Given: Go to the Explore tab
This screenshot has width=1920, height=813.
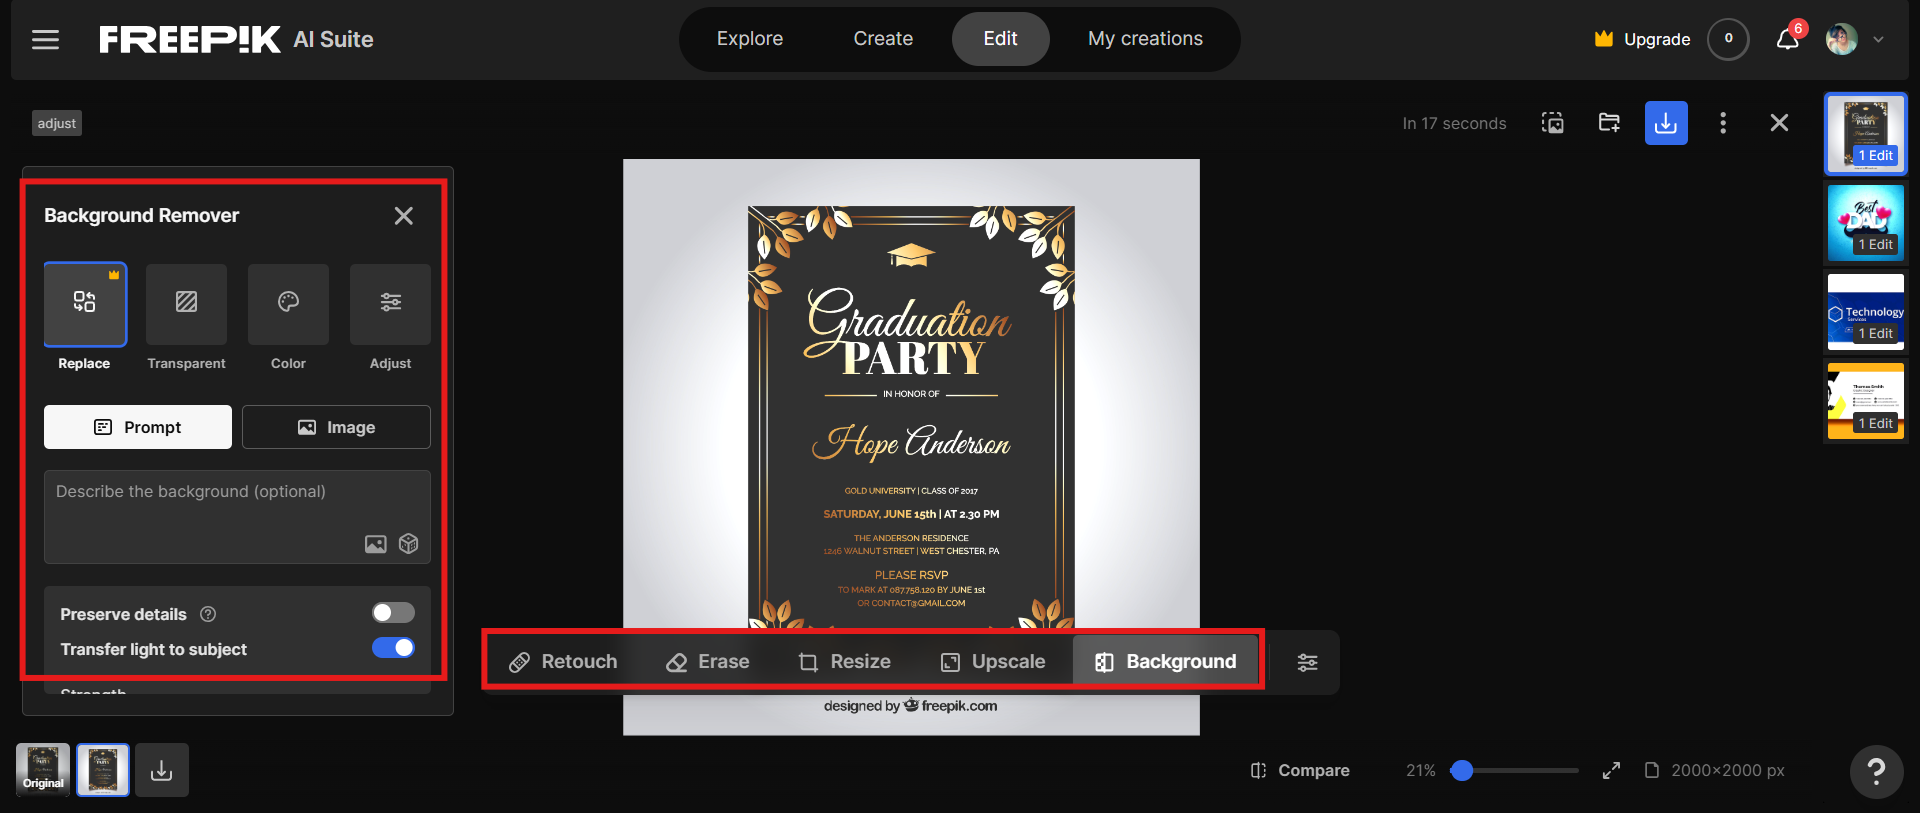Looking at the screenshot, I should click(750, 39).
